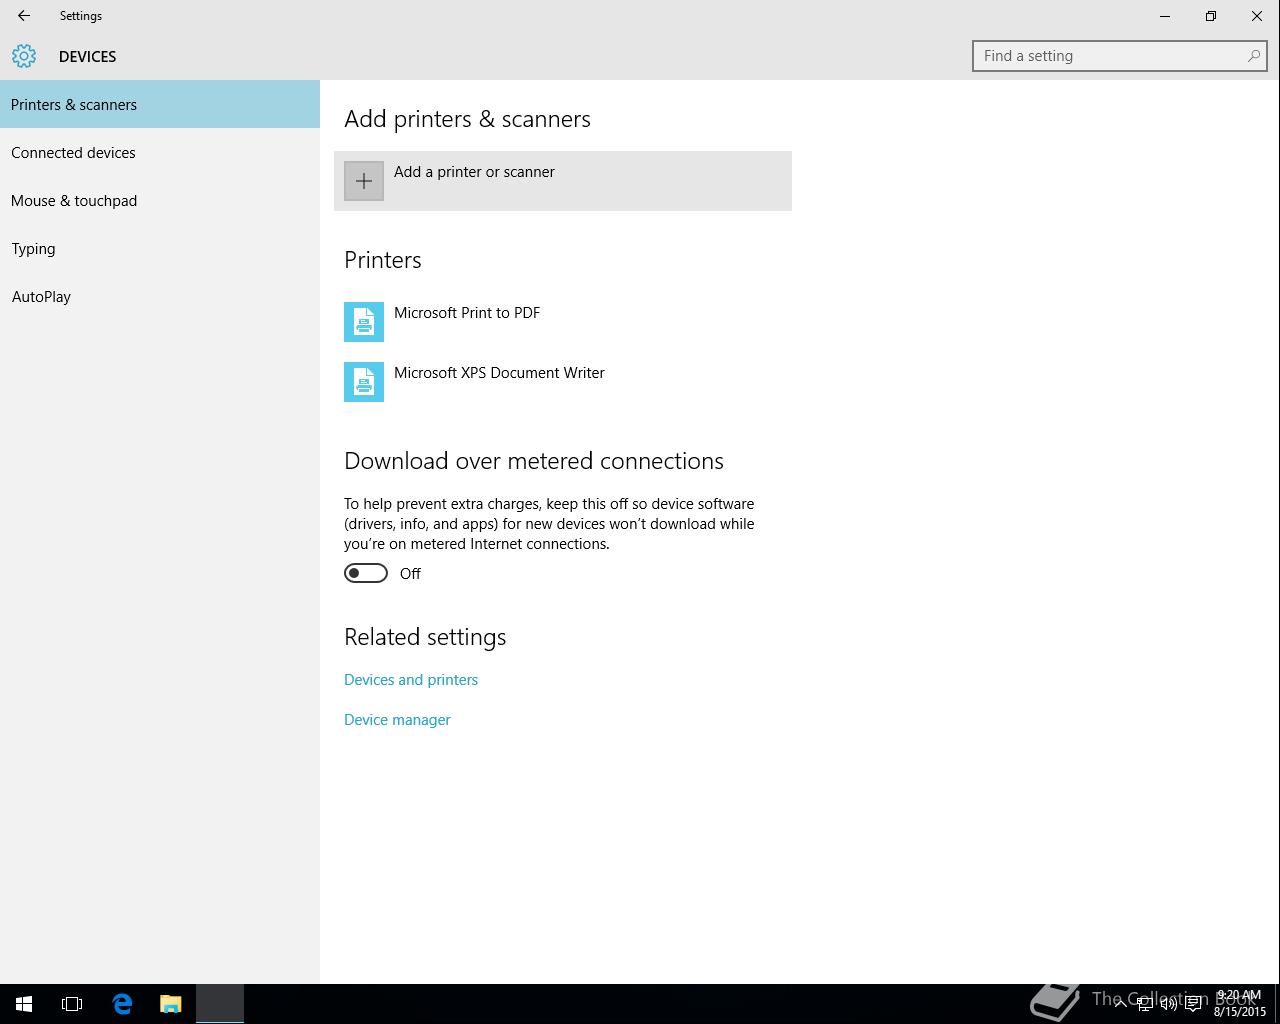
Task: Open the Devices and printers link
Action: click(411, 680)
